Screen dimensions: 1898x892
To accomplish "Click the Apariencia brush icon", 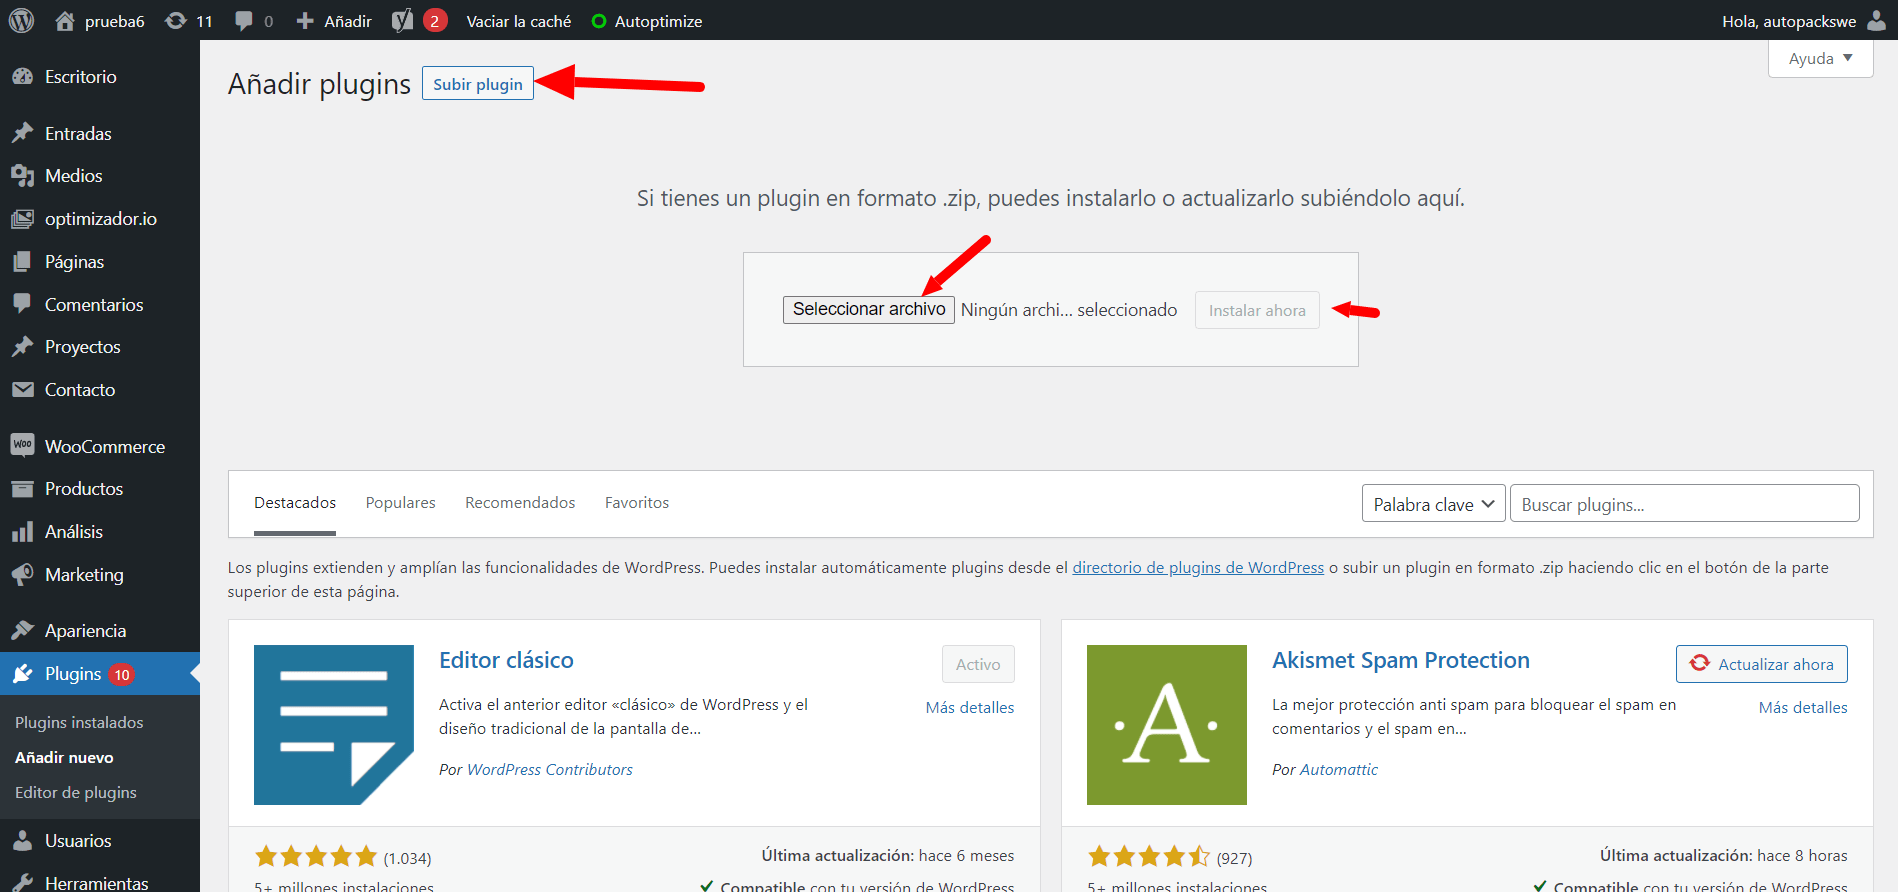I will (x=22, y=630).
